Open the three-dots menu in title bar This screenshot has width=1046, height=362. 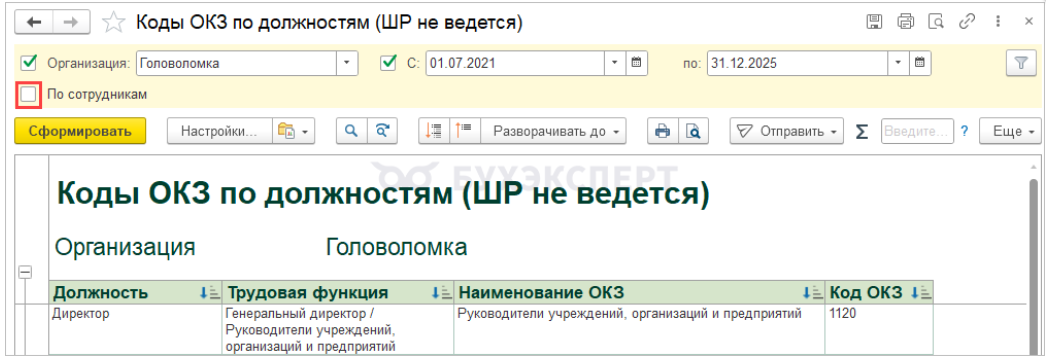pyautogui.click(x=998, y=22)
